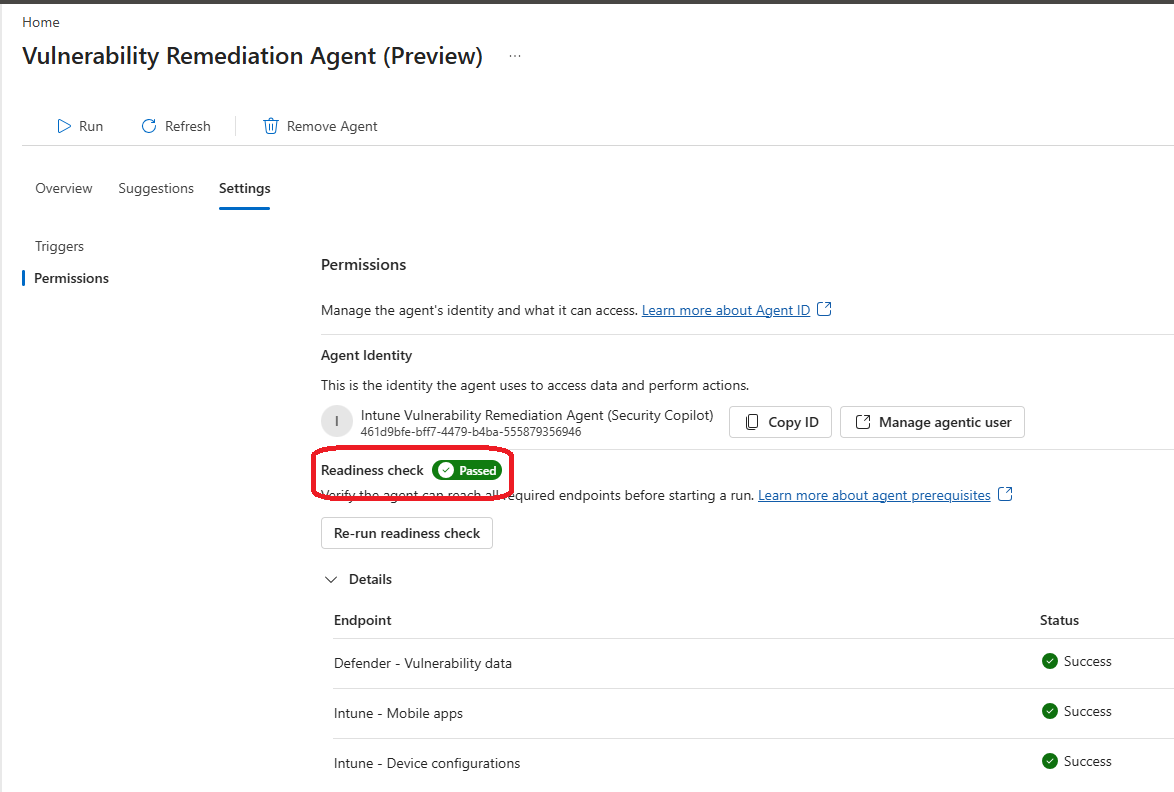Click the external link icon after agent prerequisites
1174x792 pixels.
pyautogui.click(x=1006, y=494)
